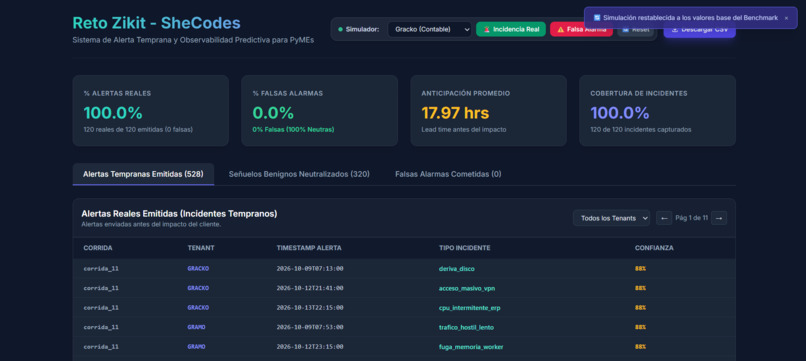The width and height of the screenshot is (806, 361).
Task: Click the 0.0% falsas alarmas value
Action: [273, 113]
